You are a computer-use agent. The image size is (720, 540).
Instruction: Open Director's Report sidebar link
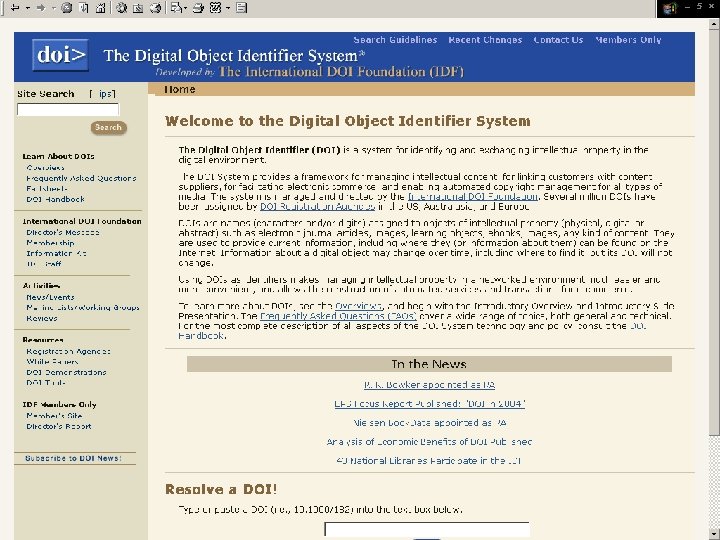point(59,426)
